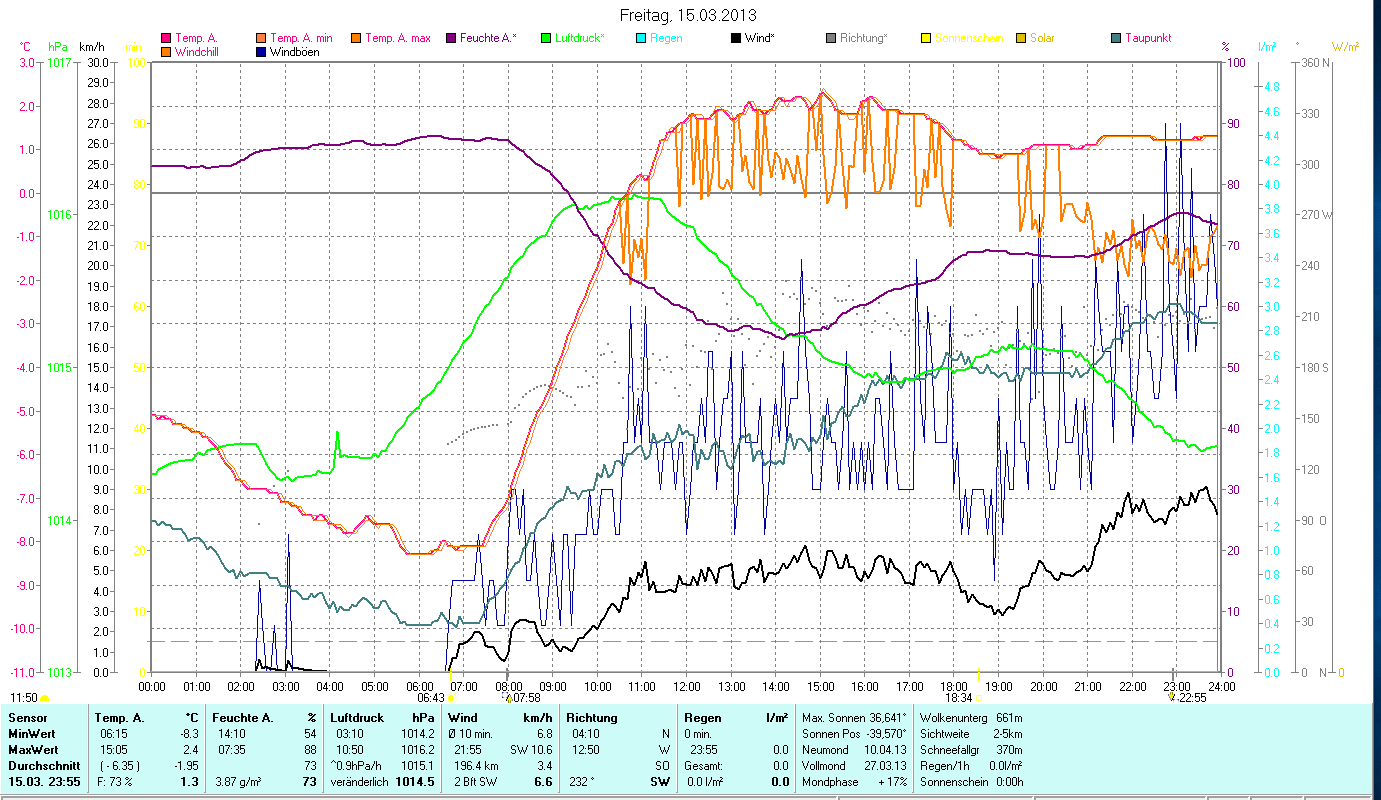The height and width of the screenshot is (800, 1381).
Task: Click the minimum pressure value 1014.2
Action: click(418, 734)
